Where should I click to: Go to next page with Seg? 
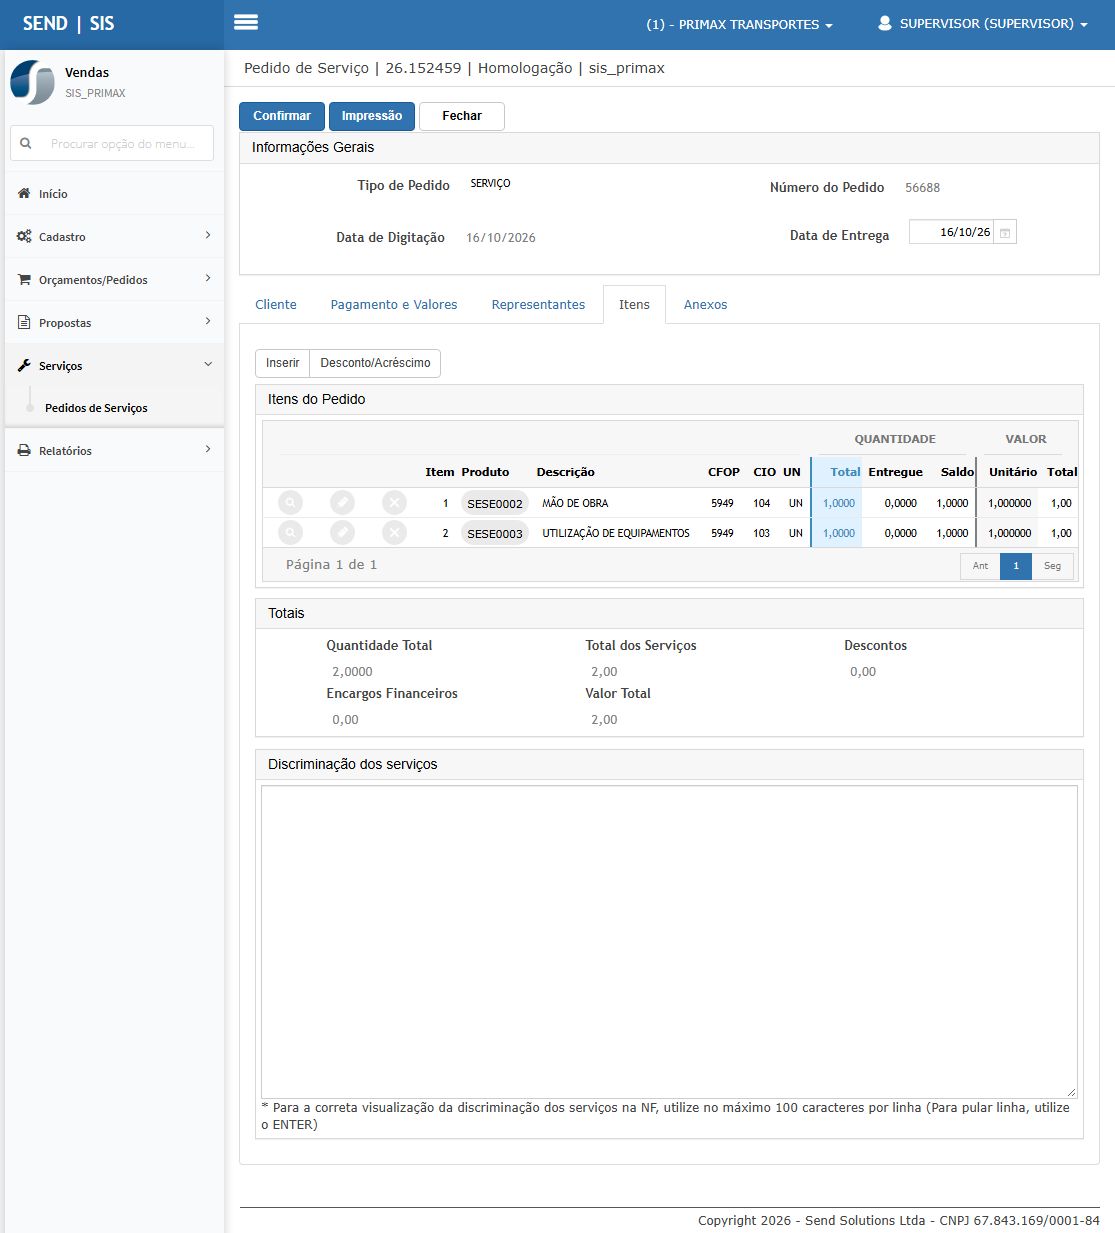pyautogui.click(x=1052, y=566)
